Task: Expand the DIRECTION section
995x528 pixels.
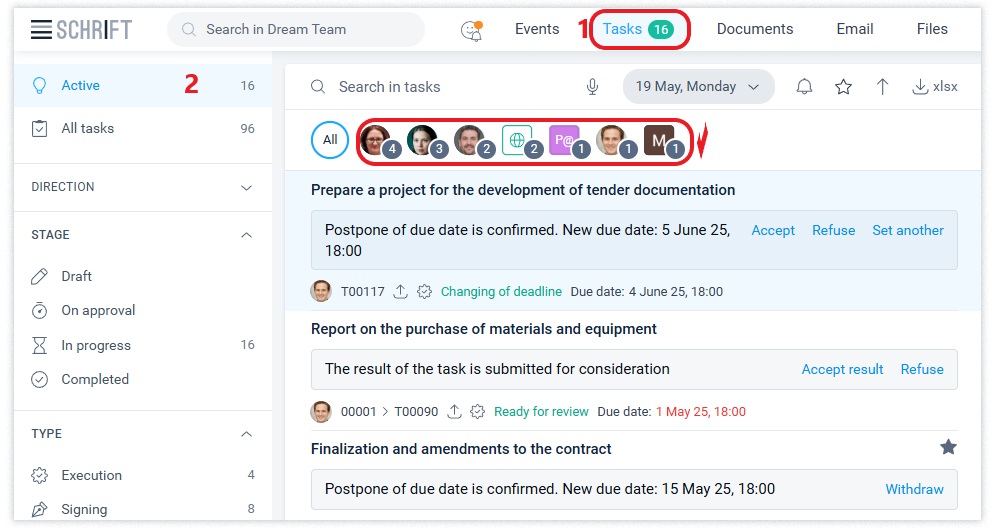Action: (247, 187)
